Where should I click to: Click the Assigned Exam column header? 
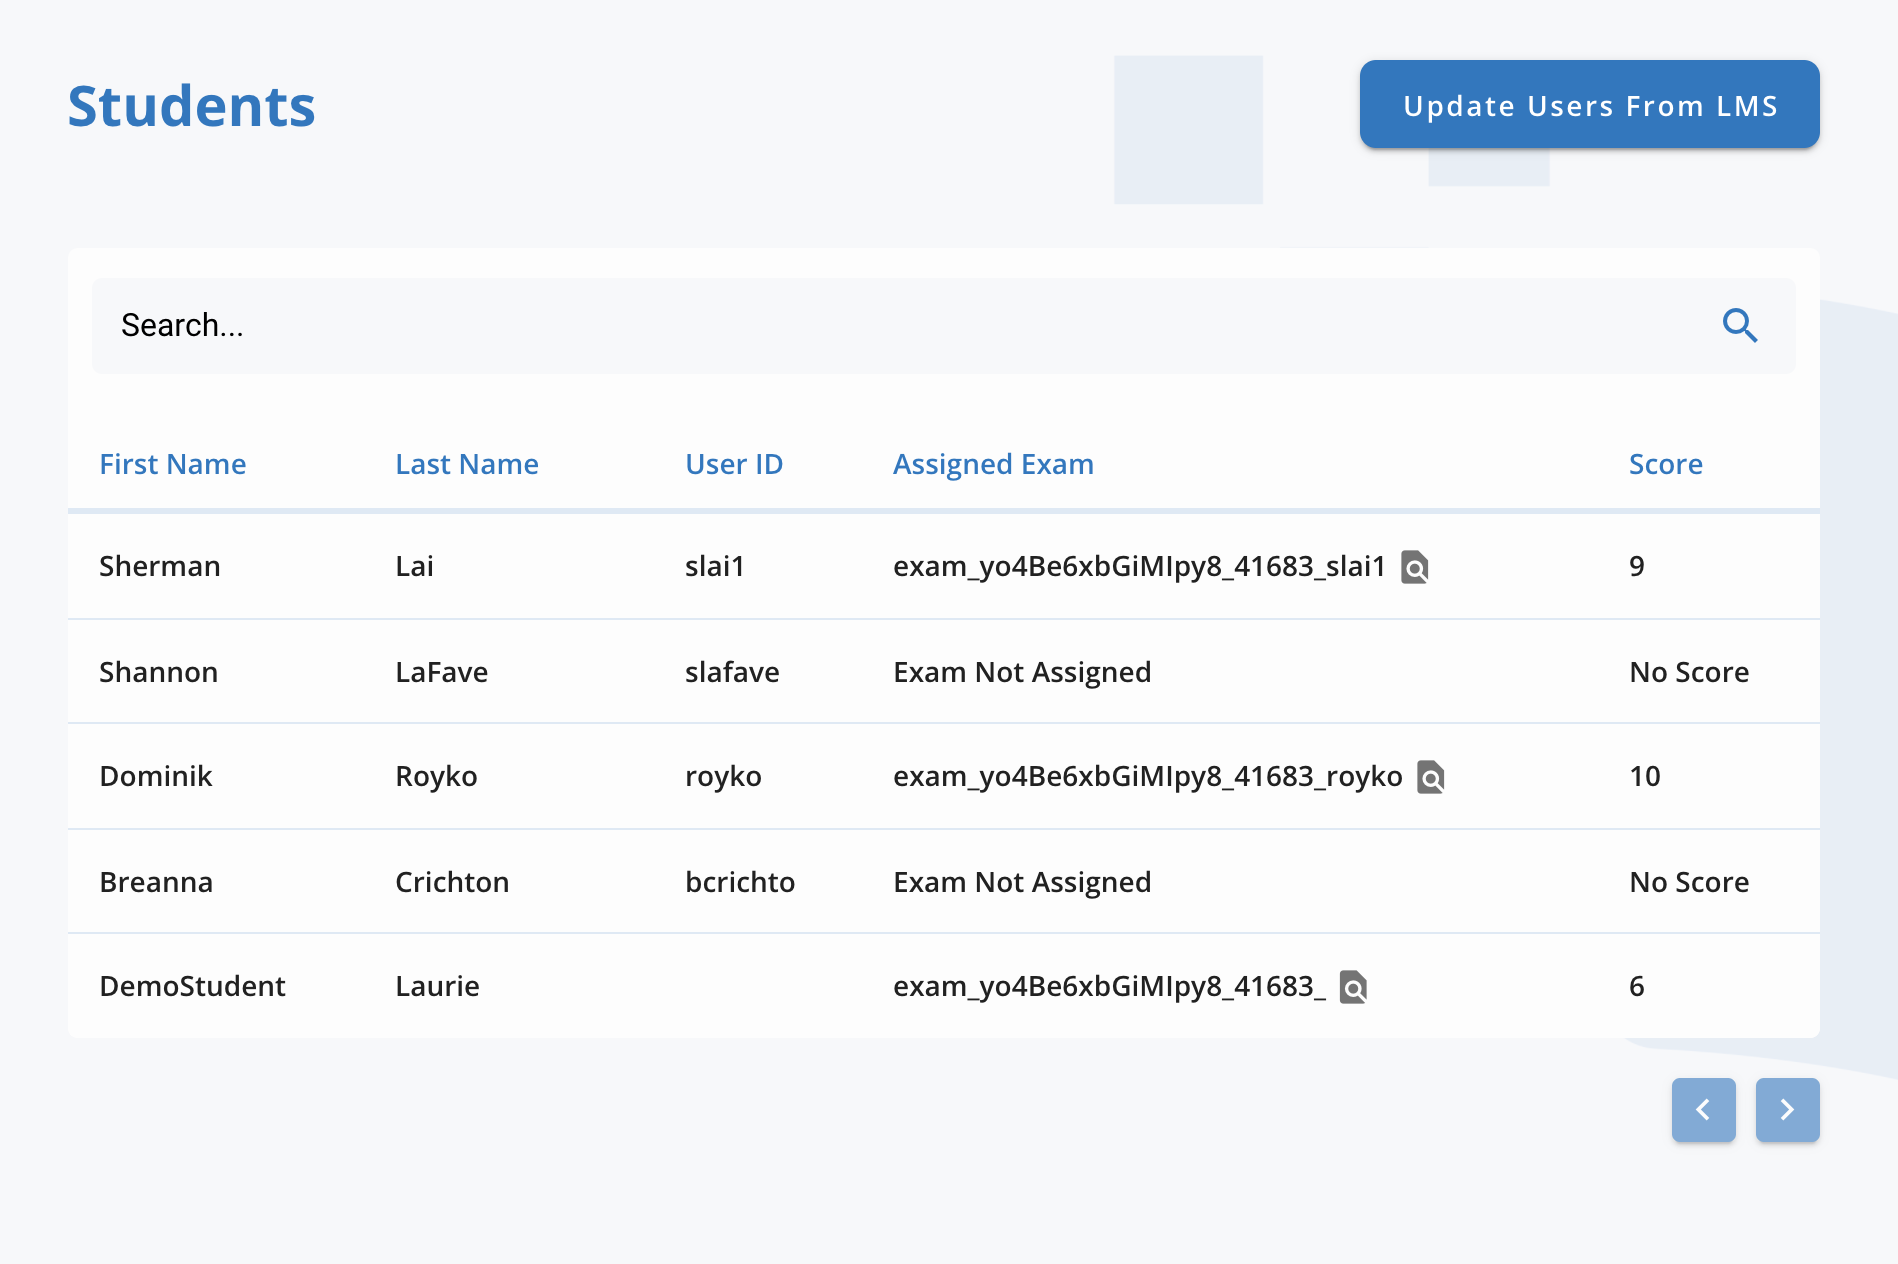(993, 463)
